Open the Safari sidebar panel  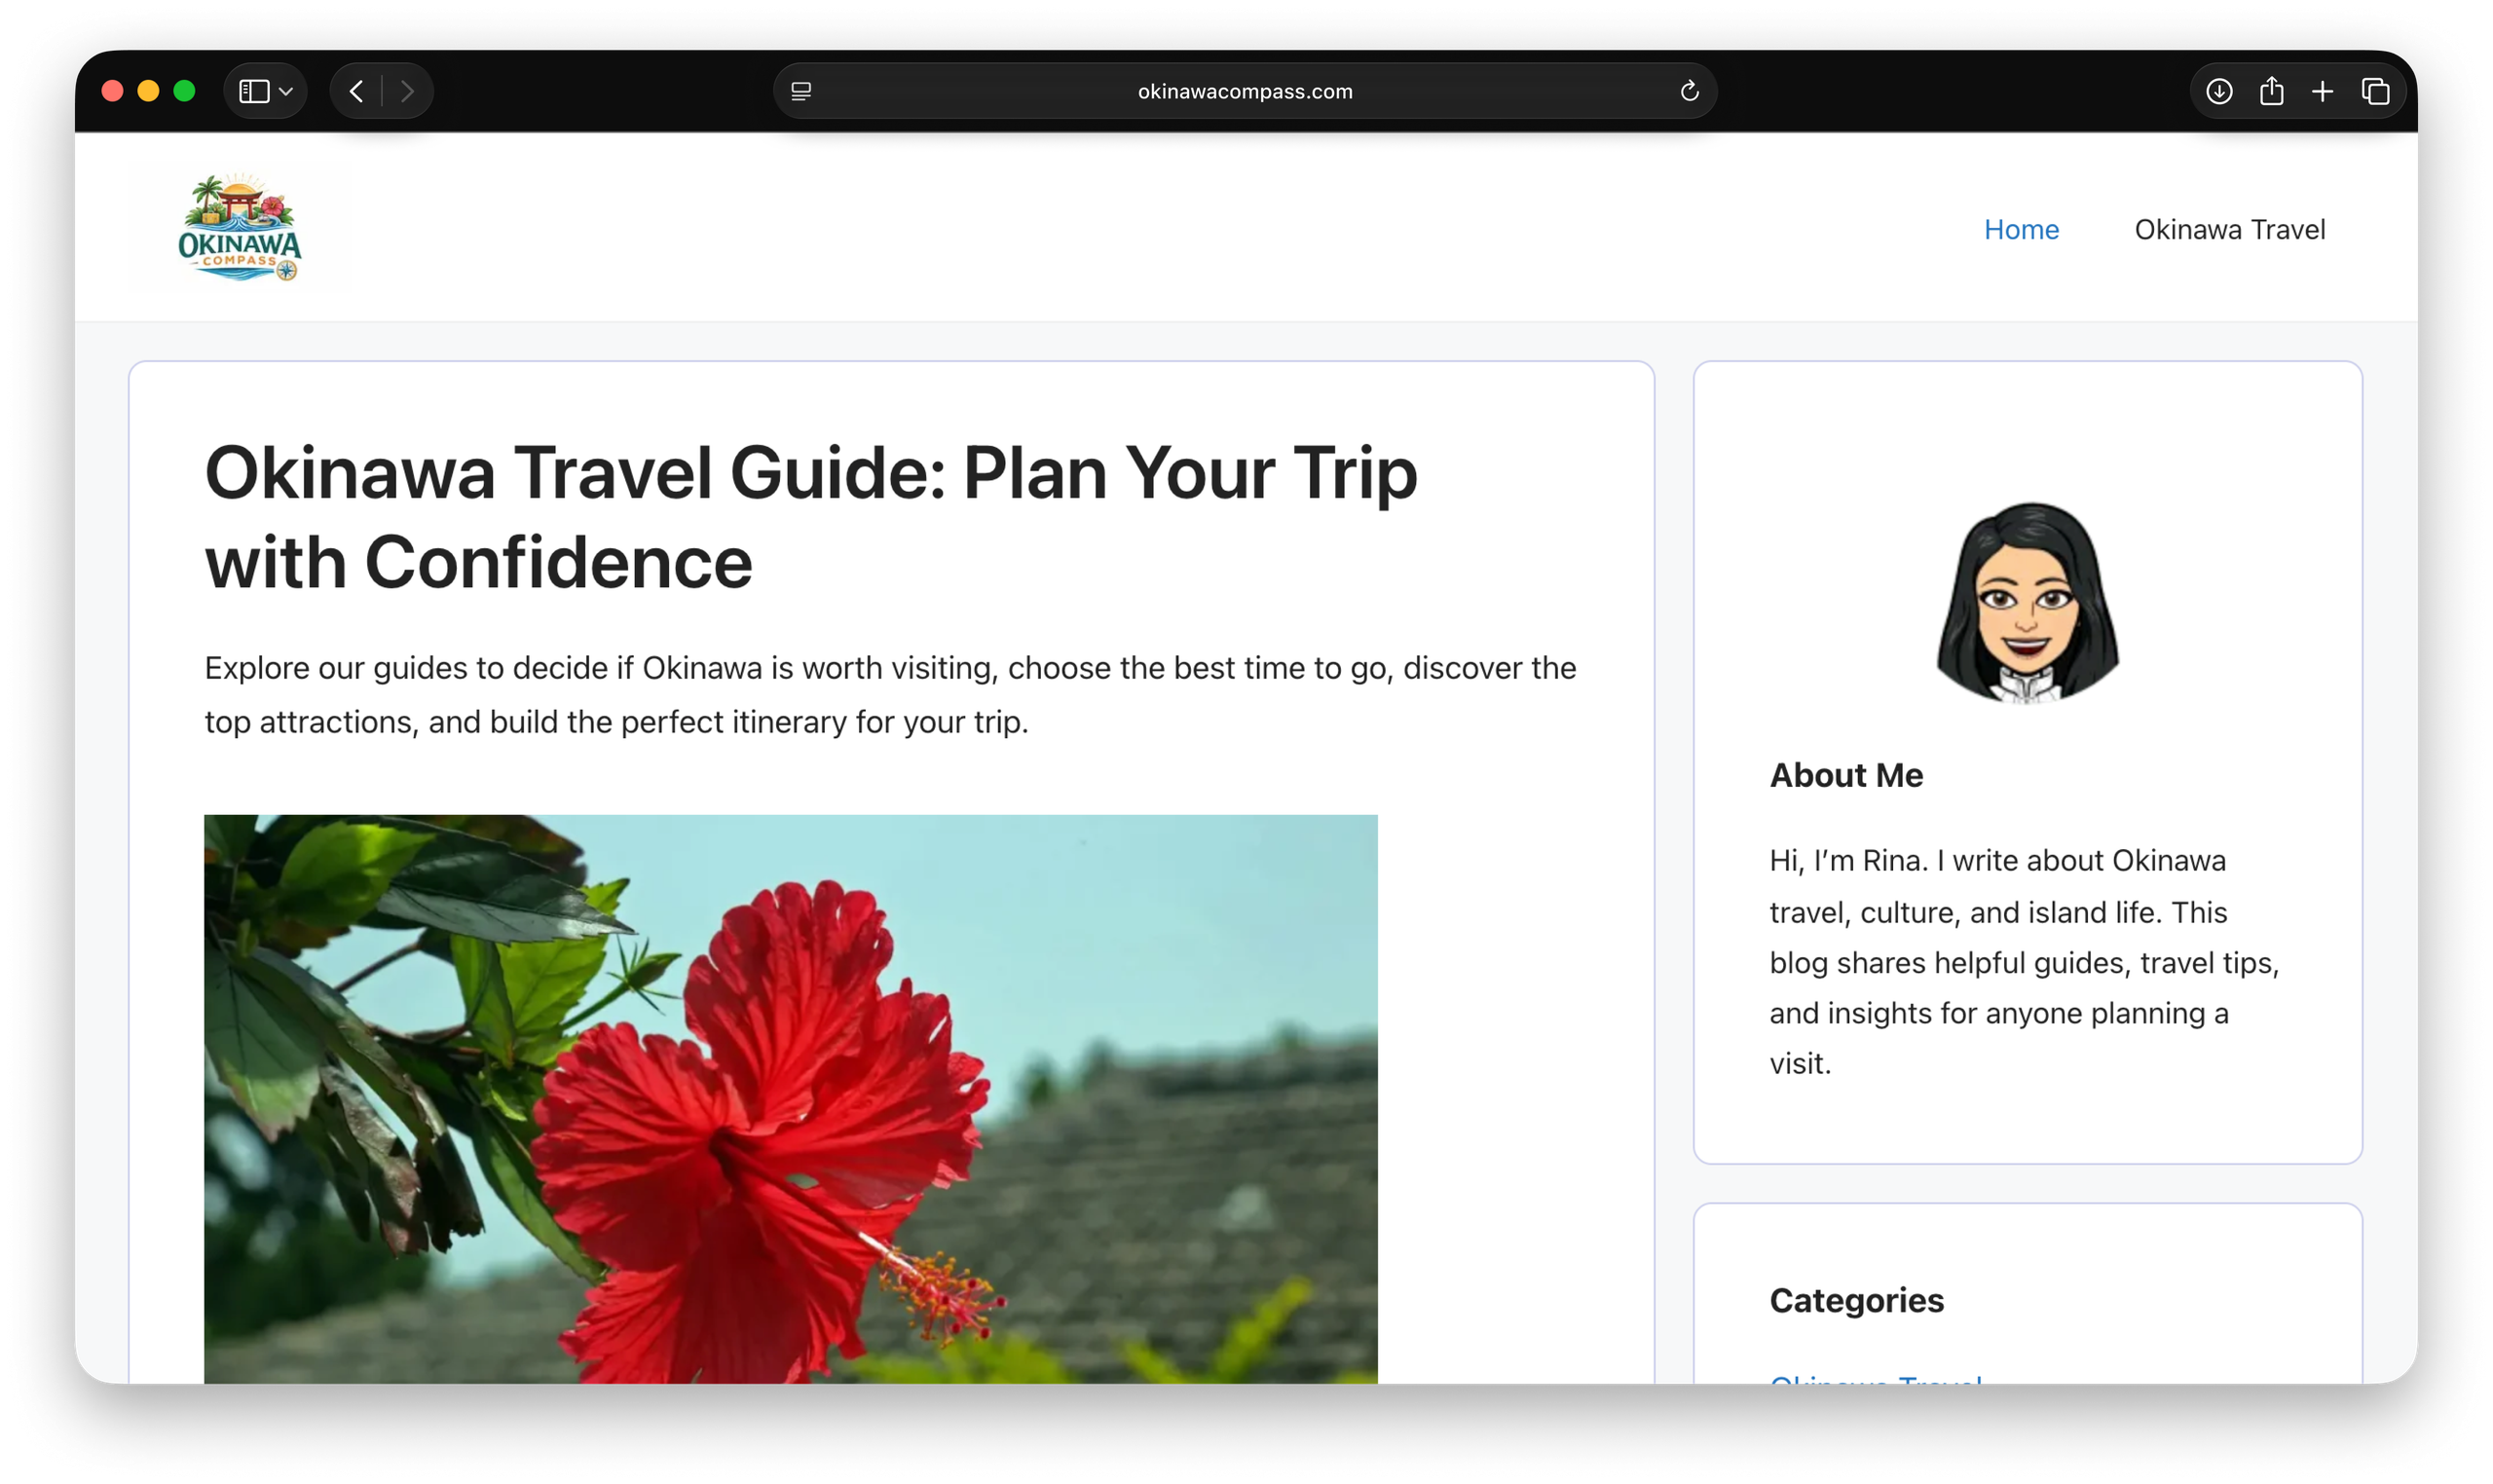tap(253, 91)
